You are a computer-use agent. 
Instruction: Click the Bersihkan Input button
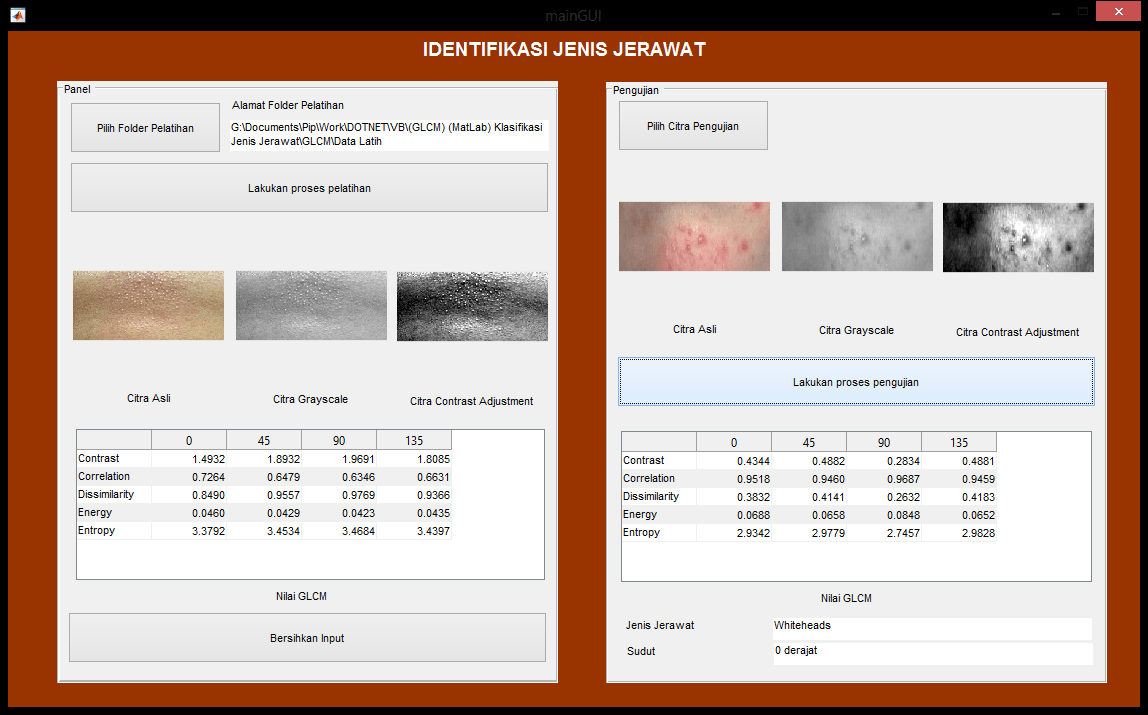coord(307,638)
